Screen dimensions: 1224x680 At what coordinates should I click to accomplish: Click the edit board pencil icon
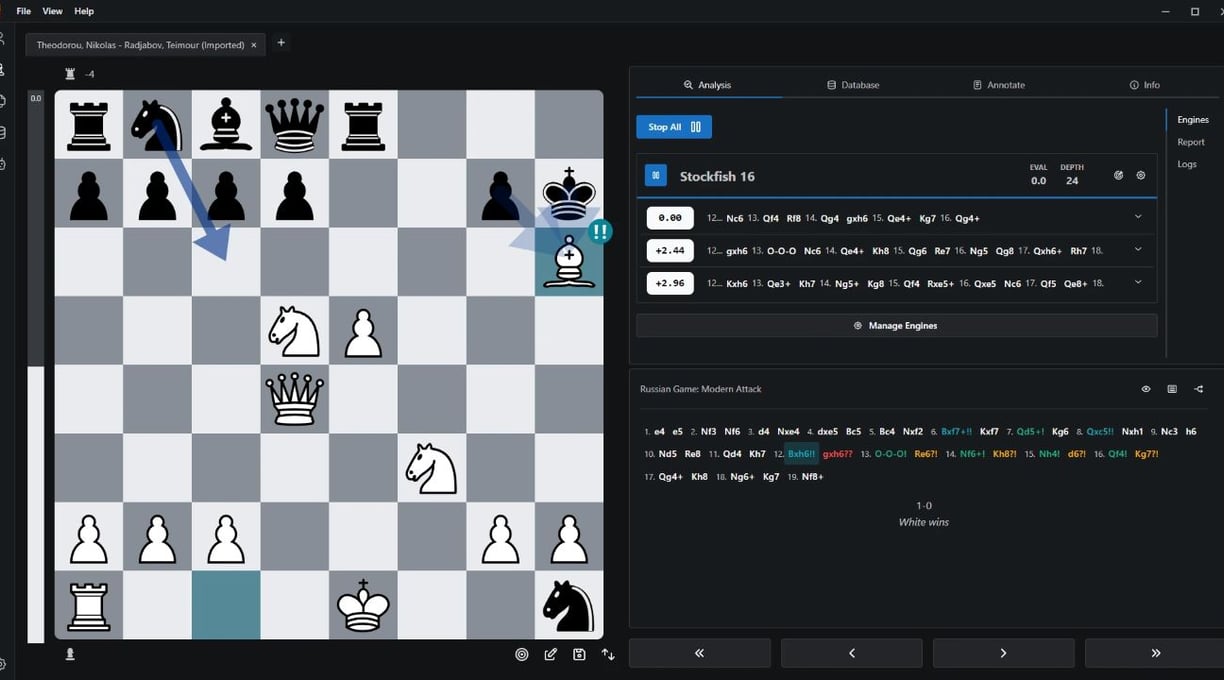tap(551, 654)
